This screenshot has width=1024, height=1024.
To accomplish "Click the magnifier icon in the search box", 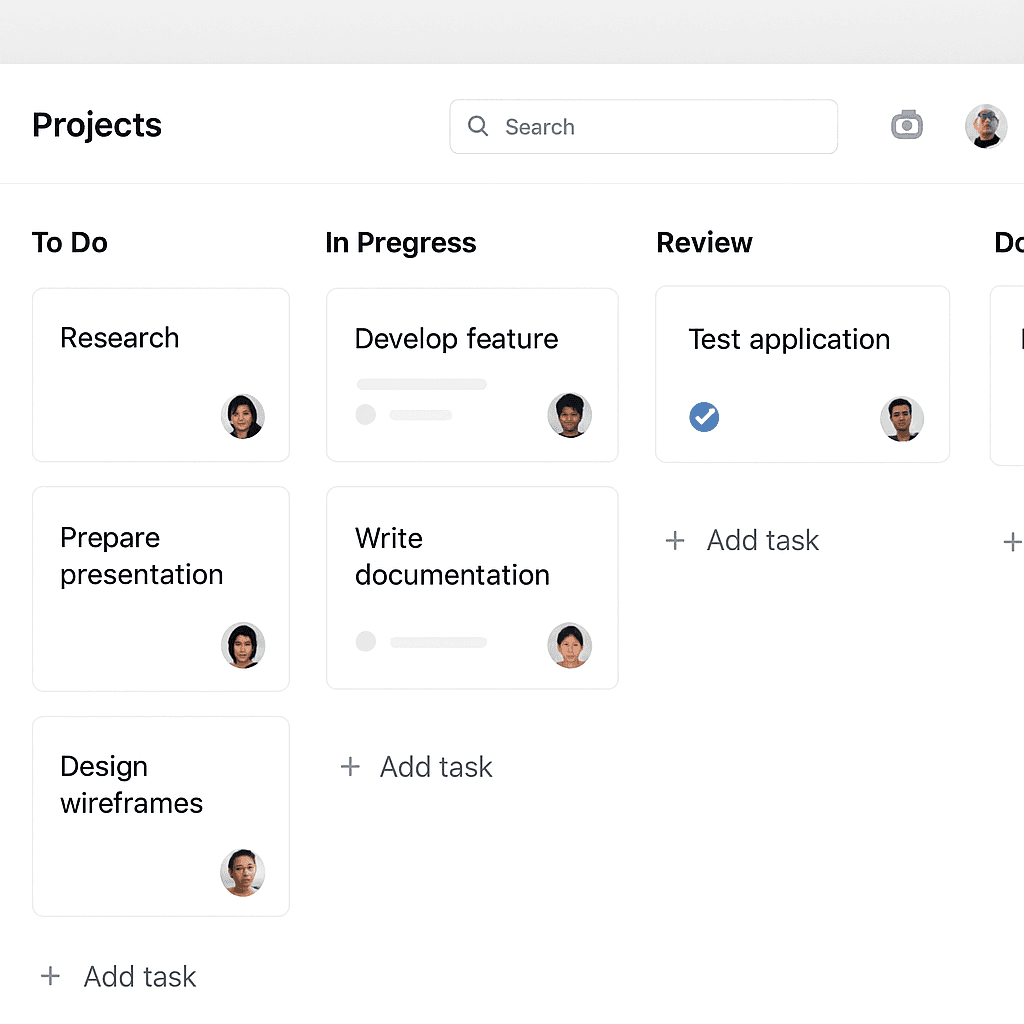I will pyautogui.click(x=478, y=126).
